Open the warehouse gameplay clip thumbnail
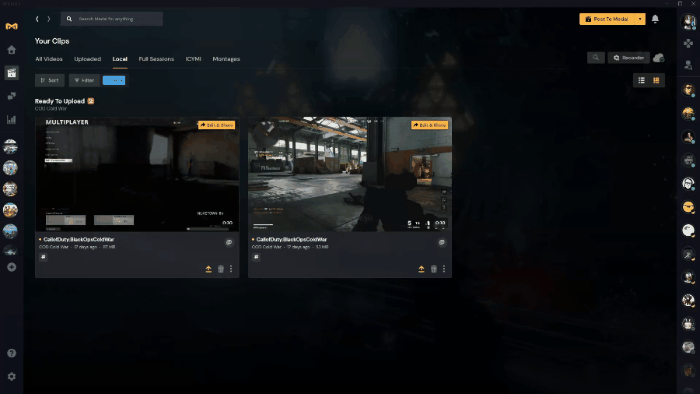This screenshot has width=700, height=394. pyautogui.click(x=350, y=174)
